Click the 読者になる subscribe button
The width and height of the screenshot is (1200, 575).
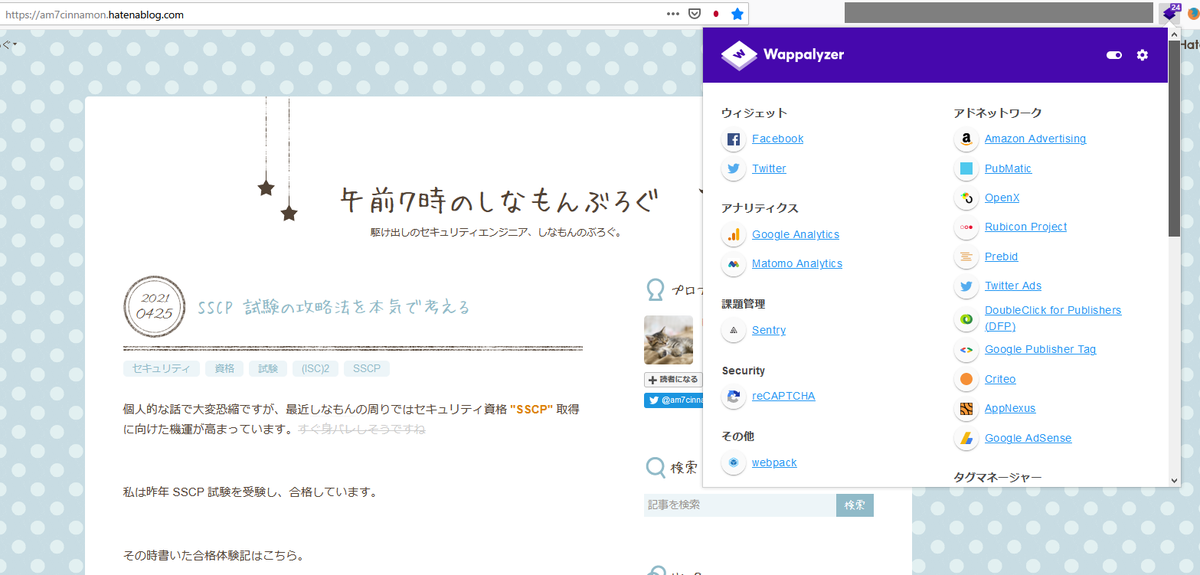click(671, 380)
